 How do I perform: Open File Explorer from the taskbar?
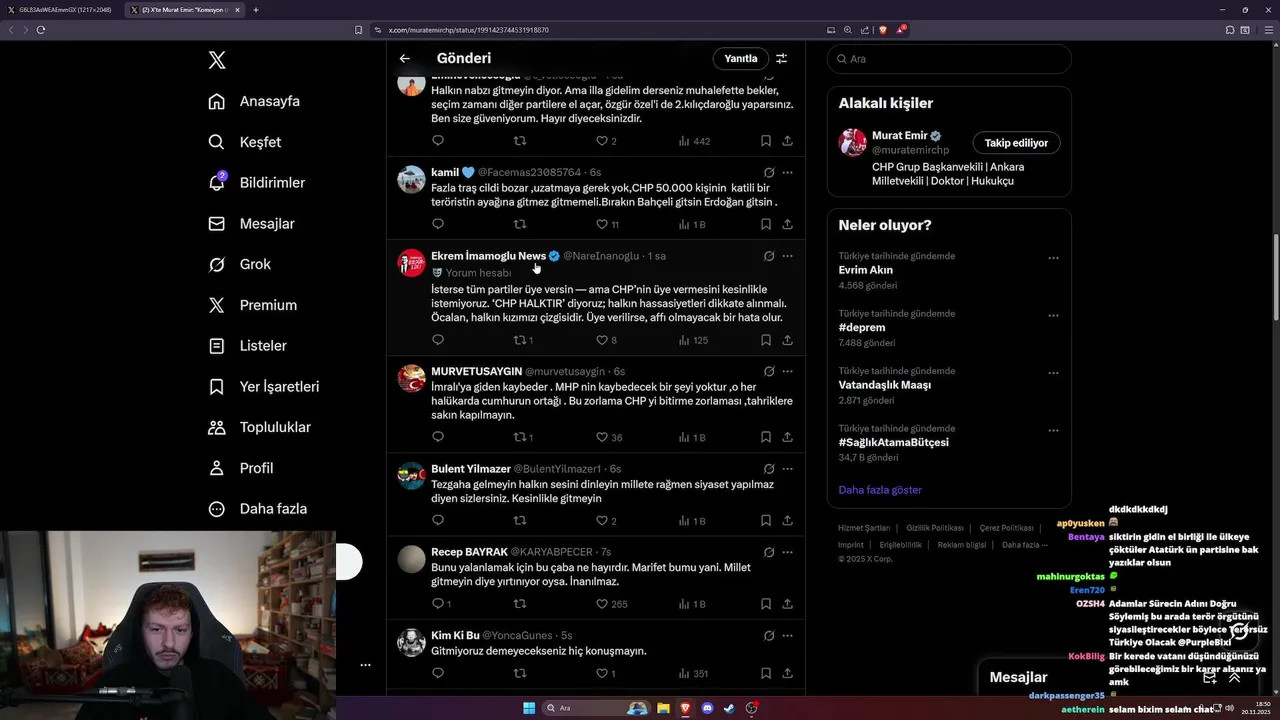(663, 708)
